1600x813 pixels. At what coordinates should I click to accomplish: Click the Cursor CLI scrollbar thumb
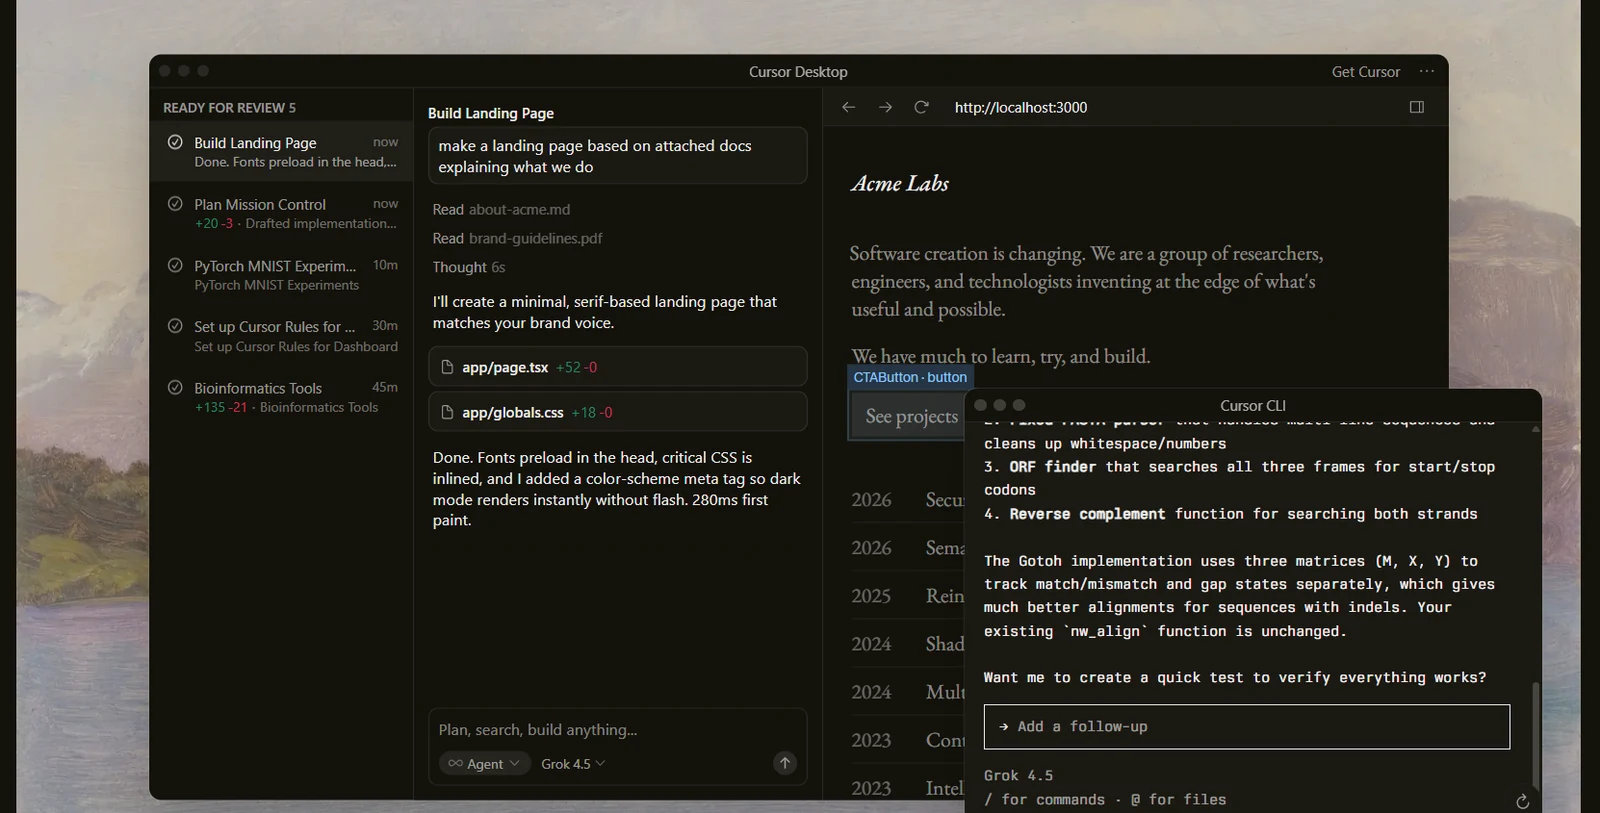click(x=1536, y=736)
